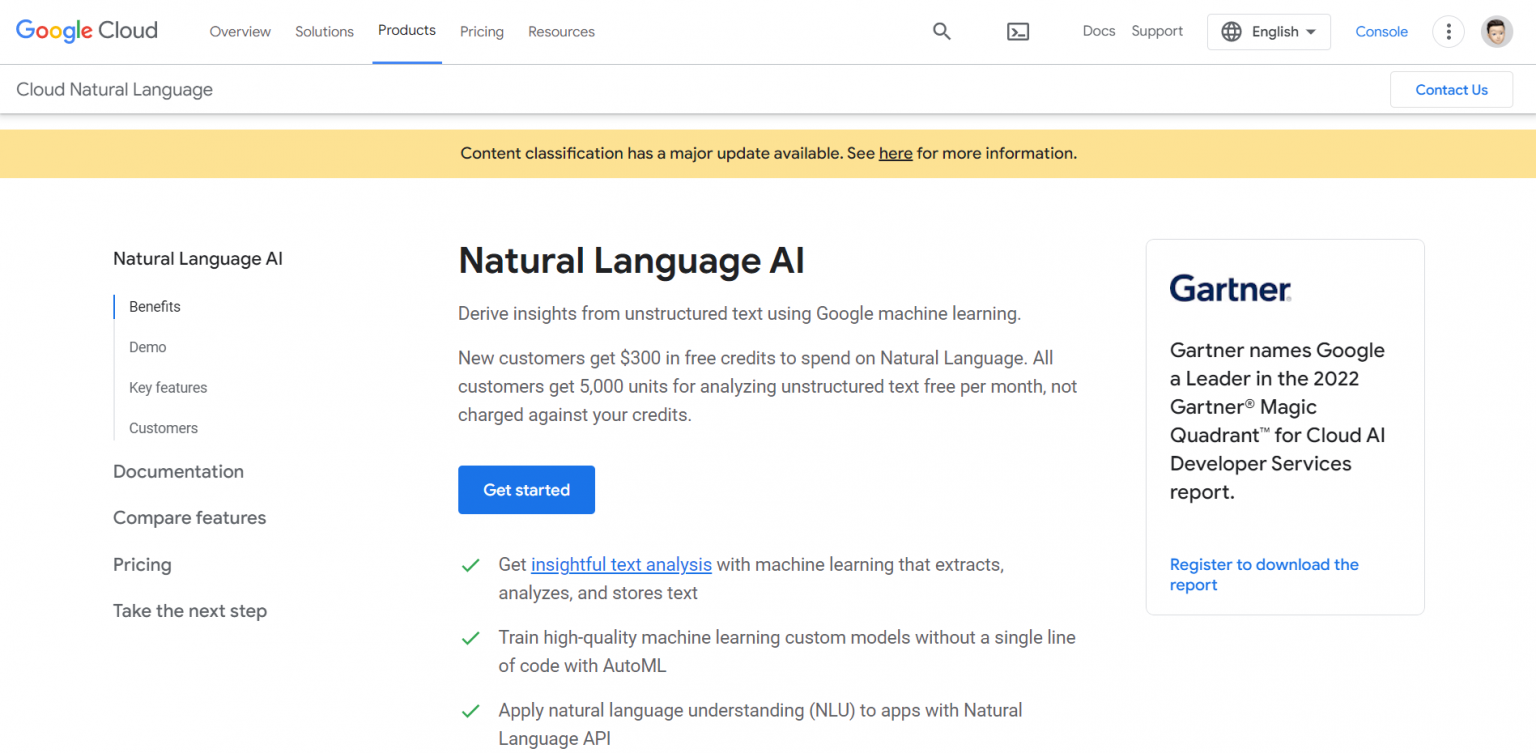The width and height of the screenshot is (1536, 753).
Task: Open the Console
Action: pos(1381,31)
